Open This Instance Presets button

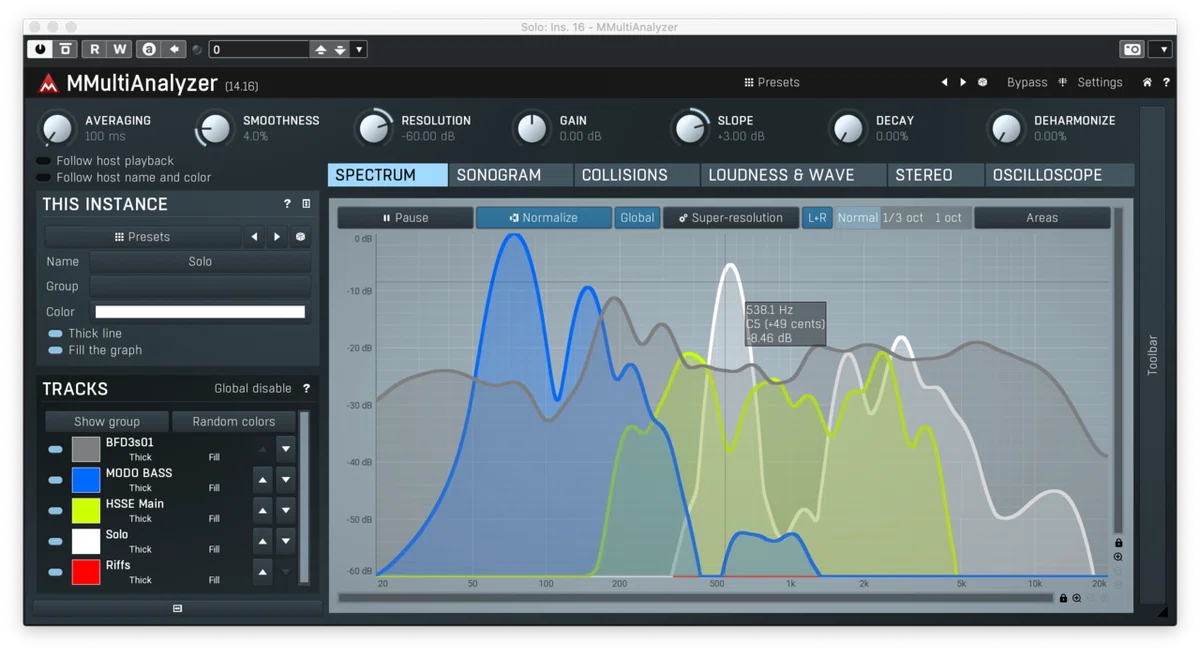pos(143,237)
